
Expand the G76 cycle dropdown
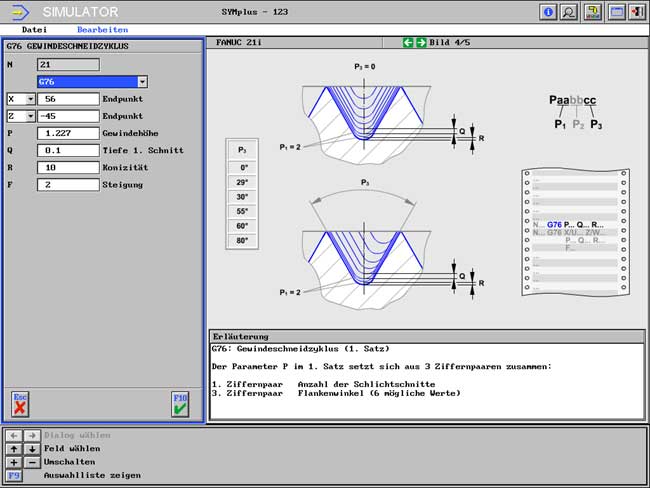tap(142, 82)
